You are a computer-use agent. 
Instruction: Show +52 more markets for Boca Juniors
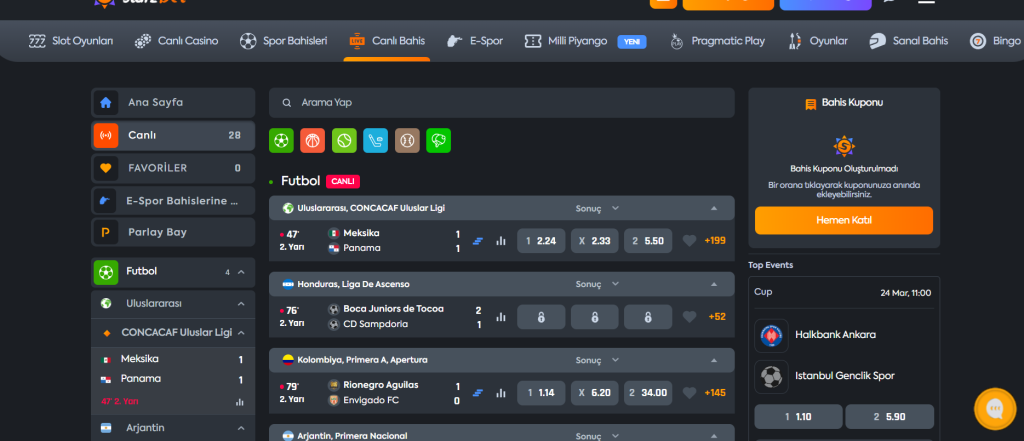click(x=716, y=317)
